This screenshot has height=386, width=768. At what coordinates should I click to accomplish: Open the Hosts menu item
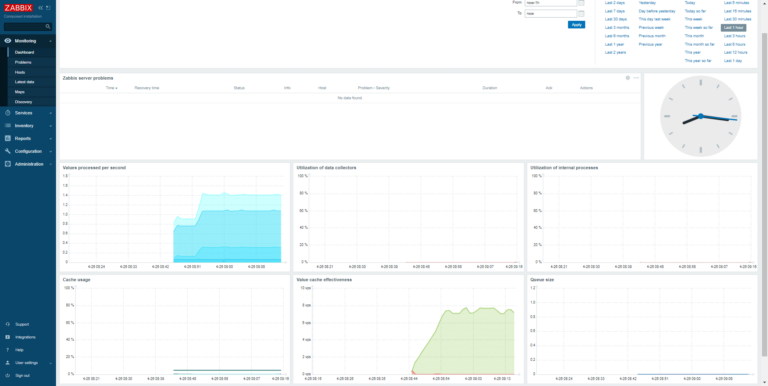tap(20, 72)
